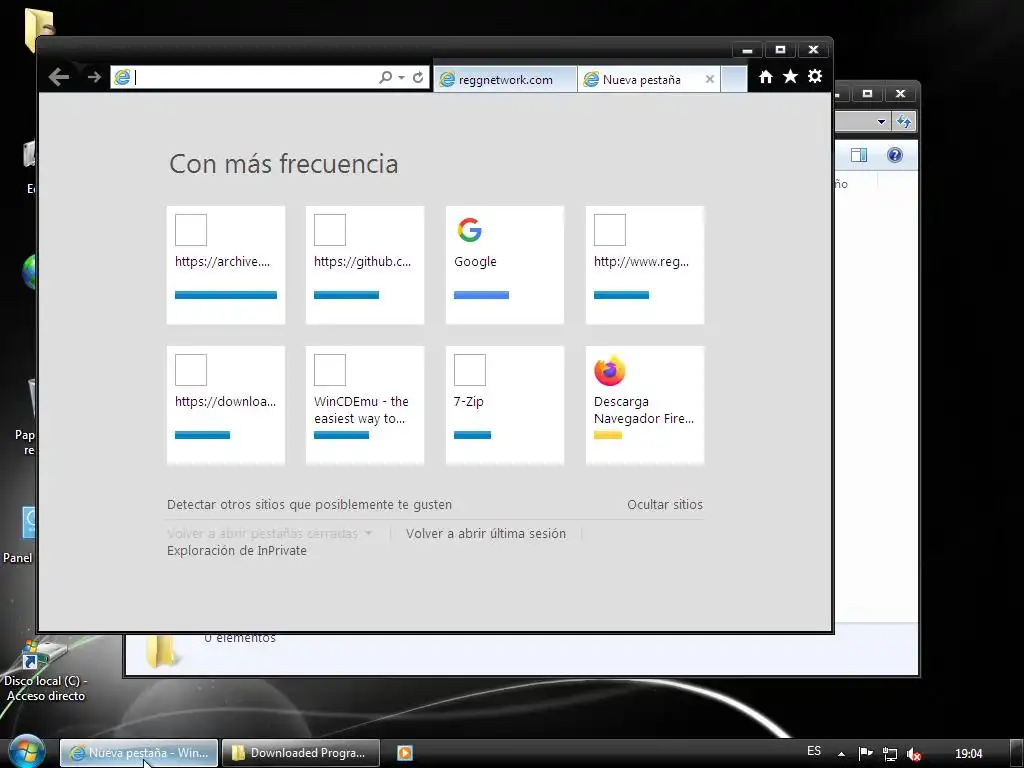Image resolution: width=1024 pixels, height=768 pixels.
Task: Click the muted volume tray icon
Action: click(x=914, y=754)
